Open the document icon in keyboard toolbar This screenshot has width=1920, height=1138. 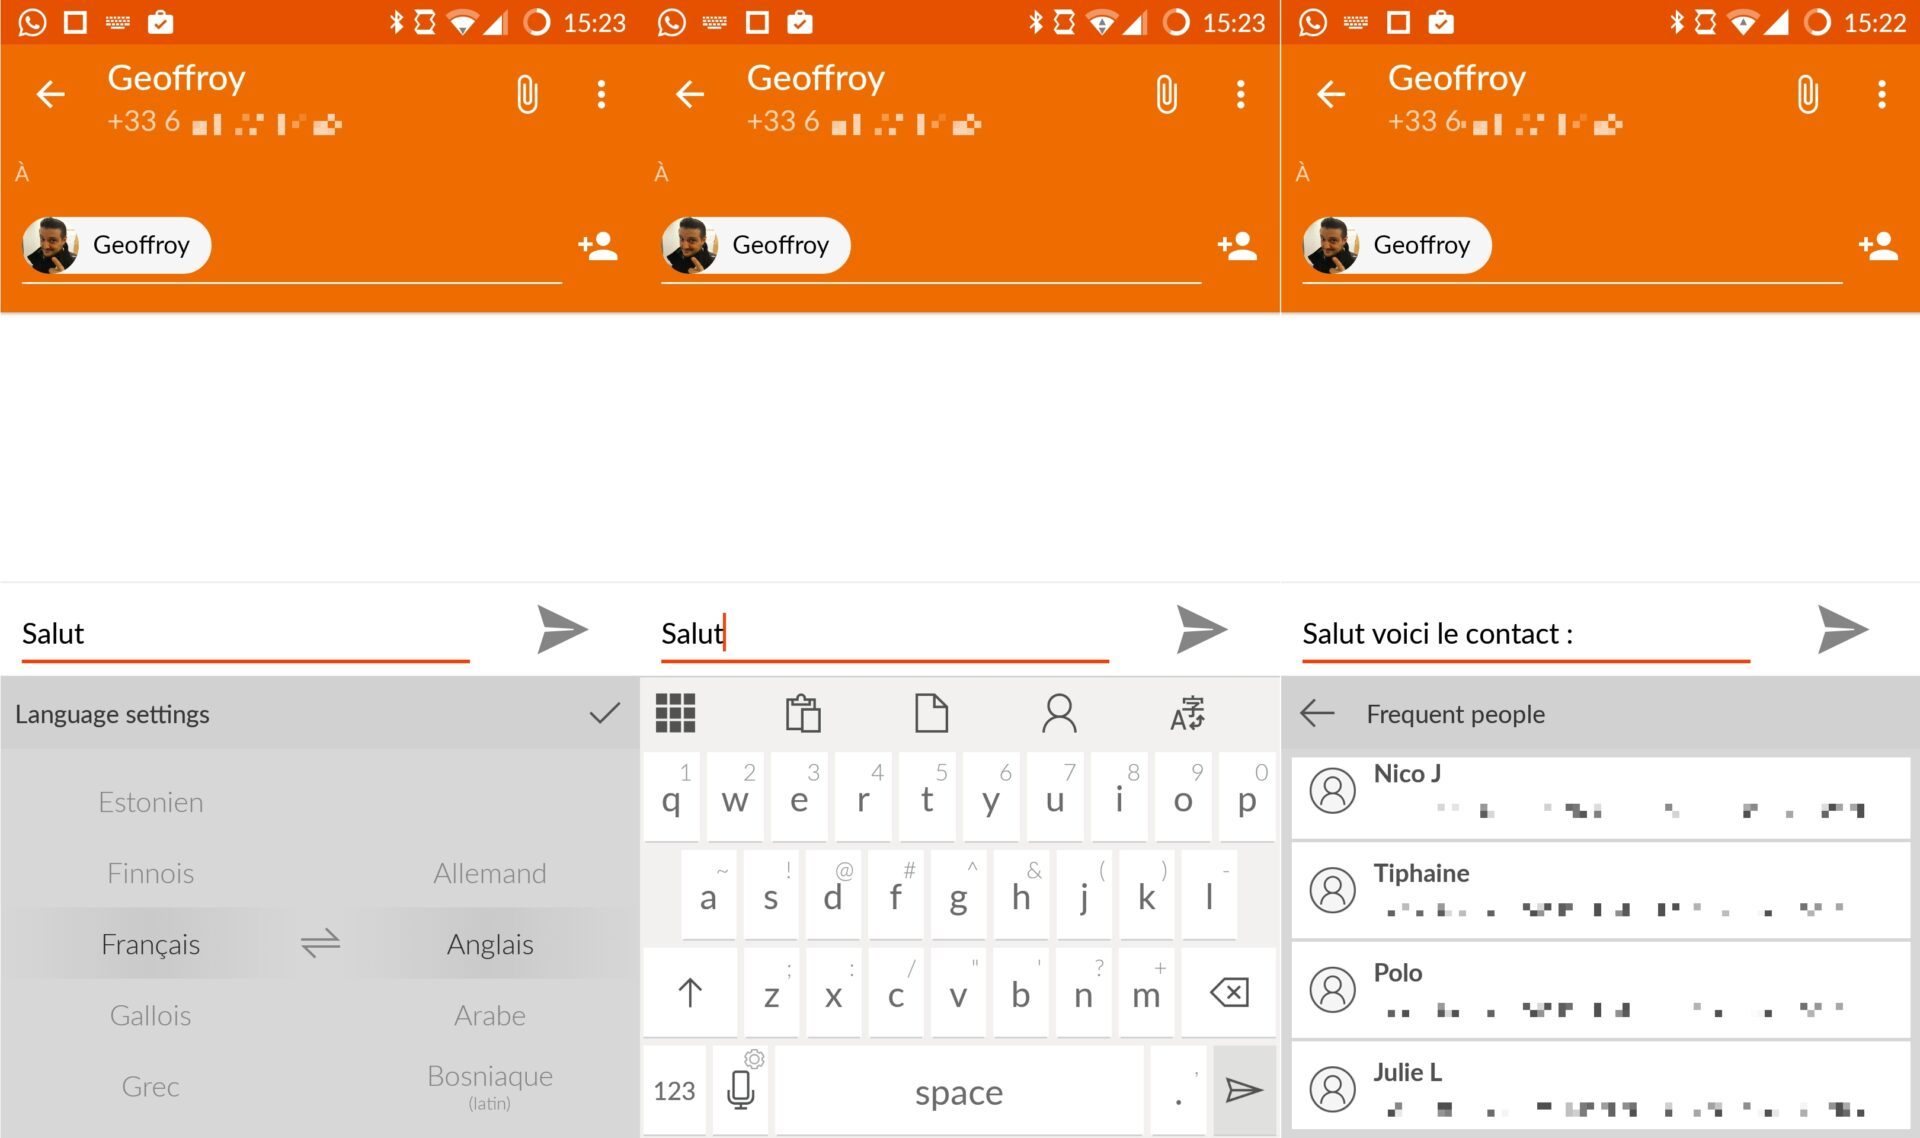[x=931, y=714]
